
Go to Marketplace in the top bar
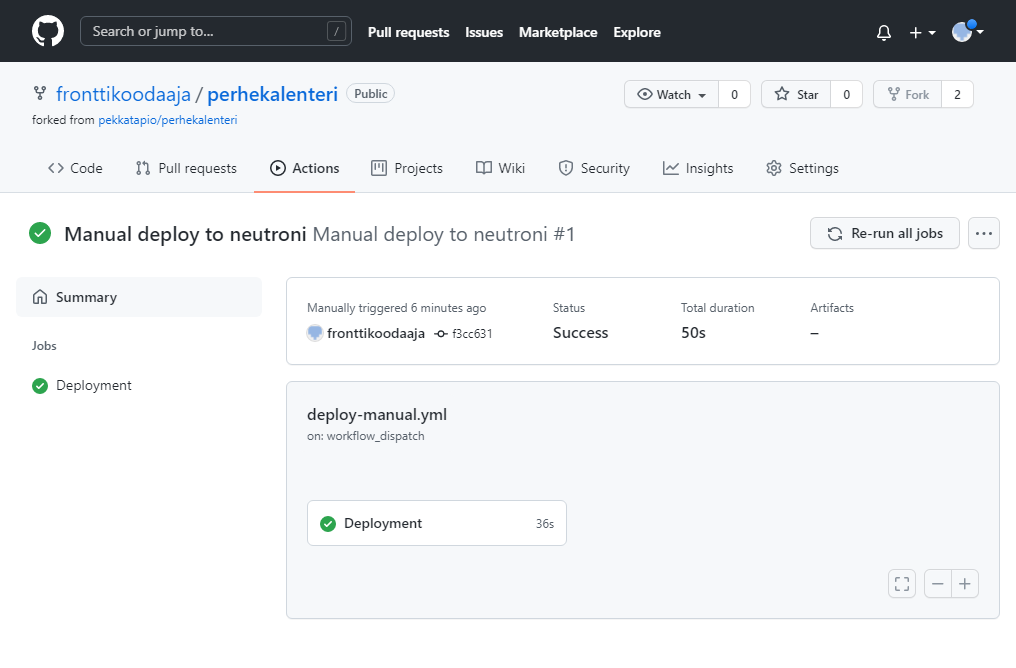tap(558, 32)
